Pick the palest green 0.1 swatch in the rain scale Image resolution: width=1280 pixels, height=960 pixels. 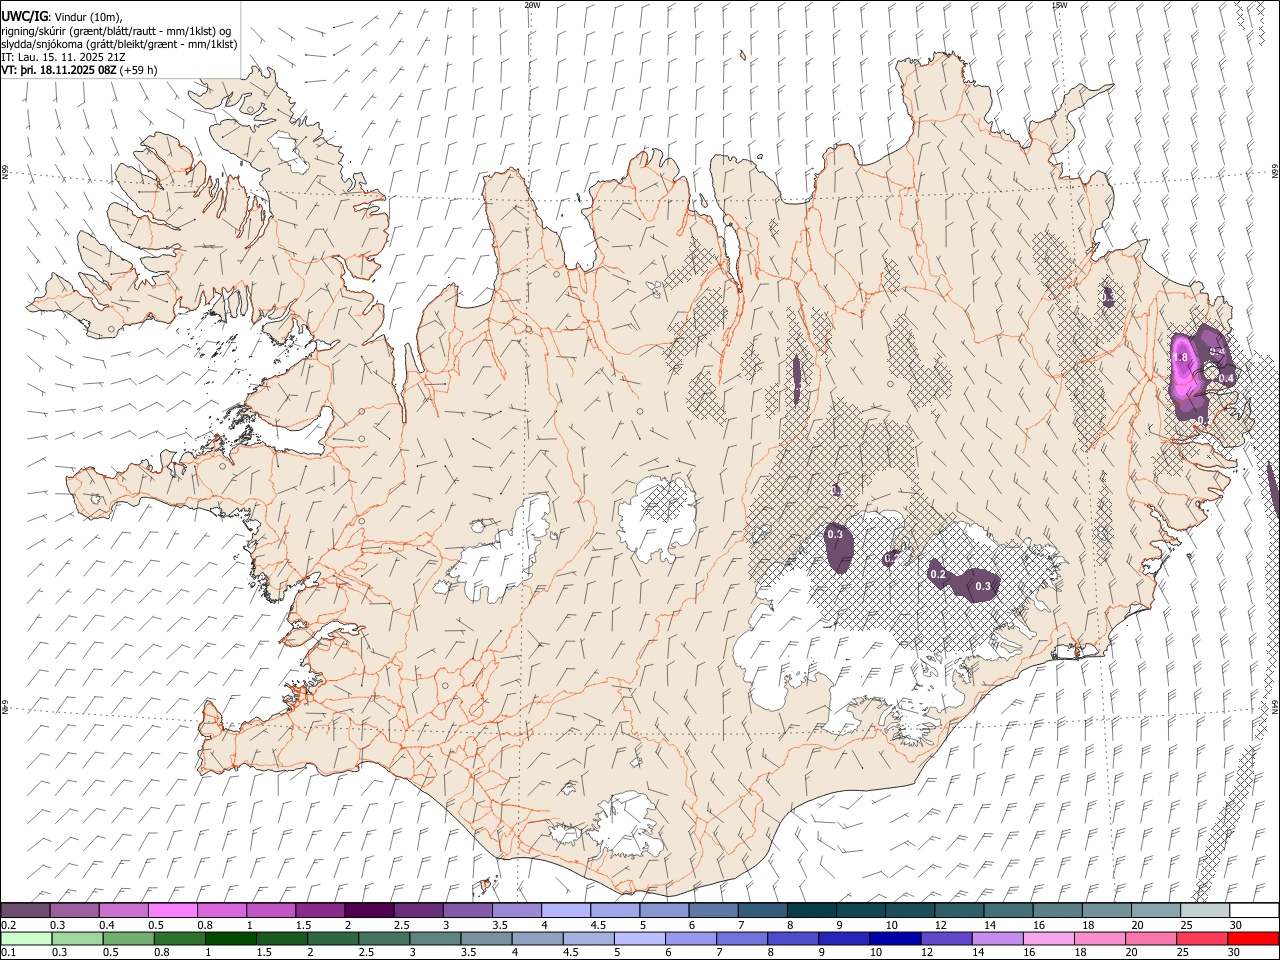pos(25,939)
